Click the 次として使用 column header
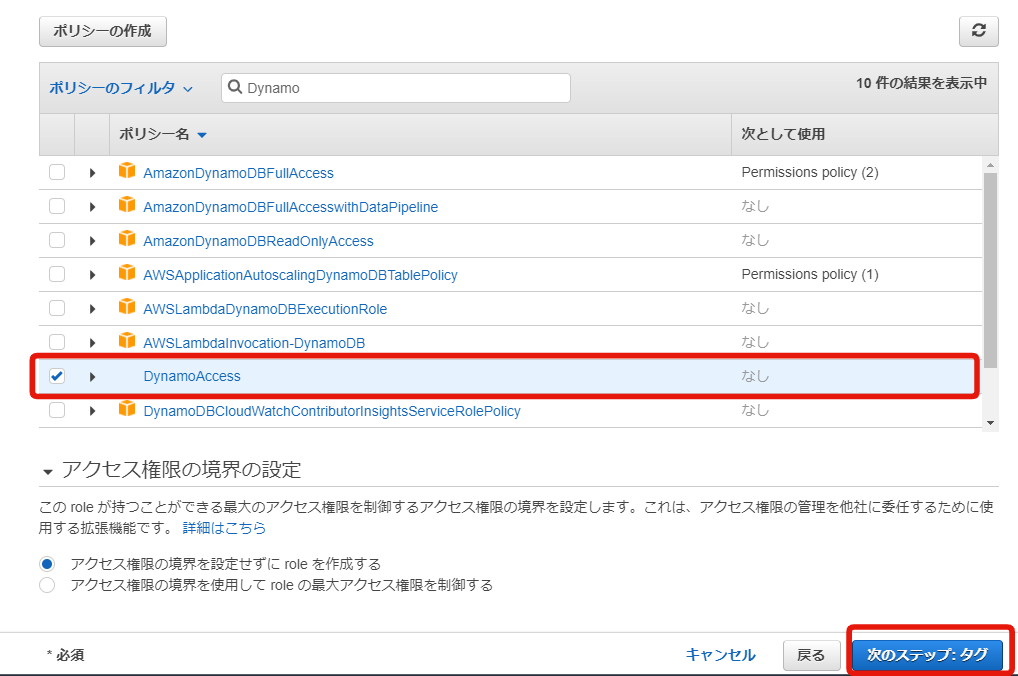The height and width of the screenshot is (676, 1018). tap(783, 134)
